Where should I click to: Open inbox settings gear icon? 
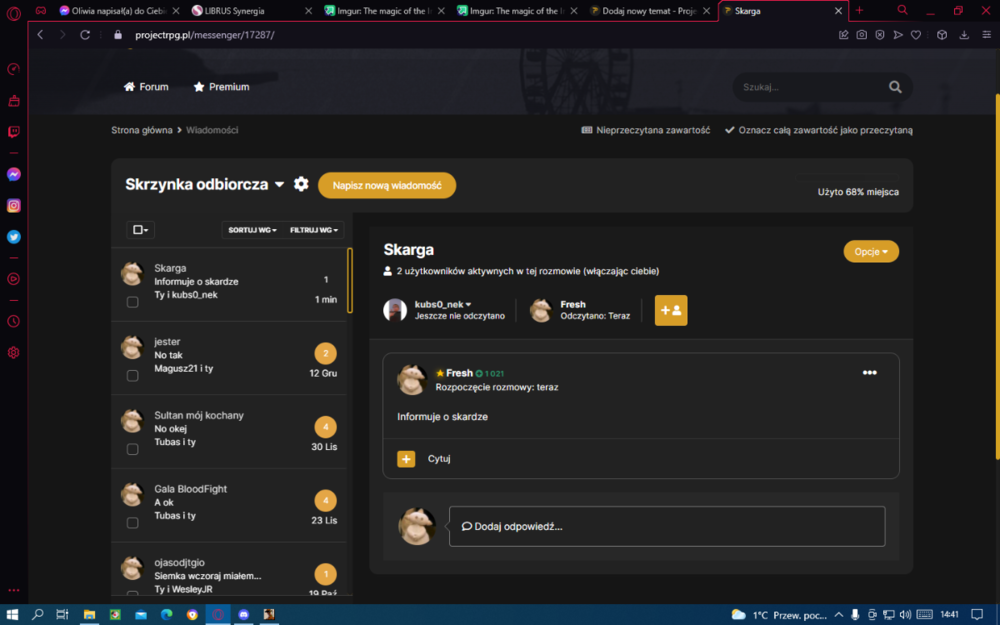point(301,184)
